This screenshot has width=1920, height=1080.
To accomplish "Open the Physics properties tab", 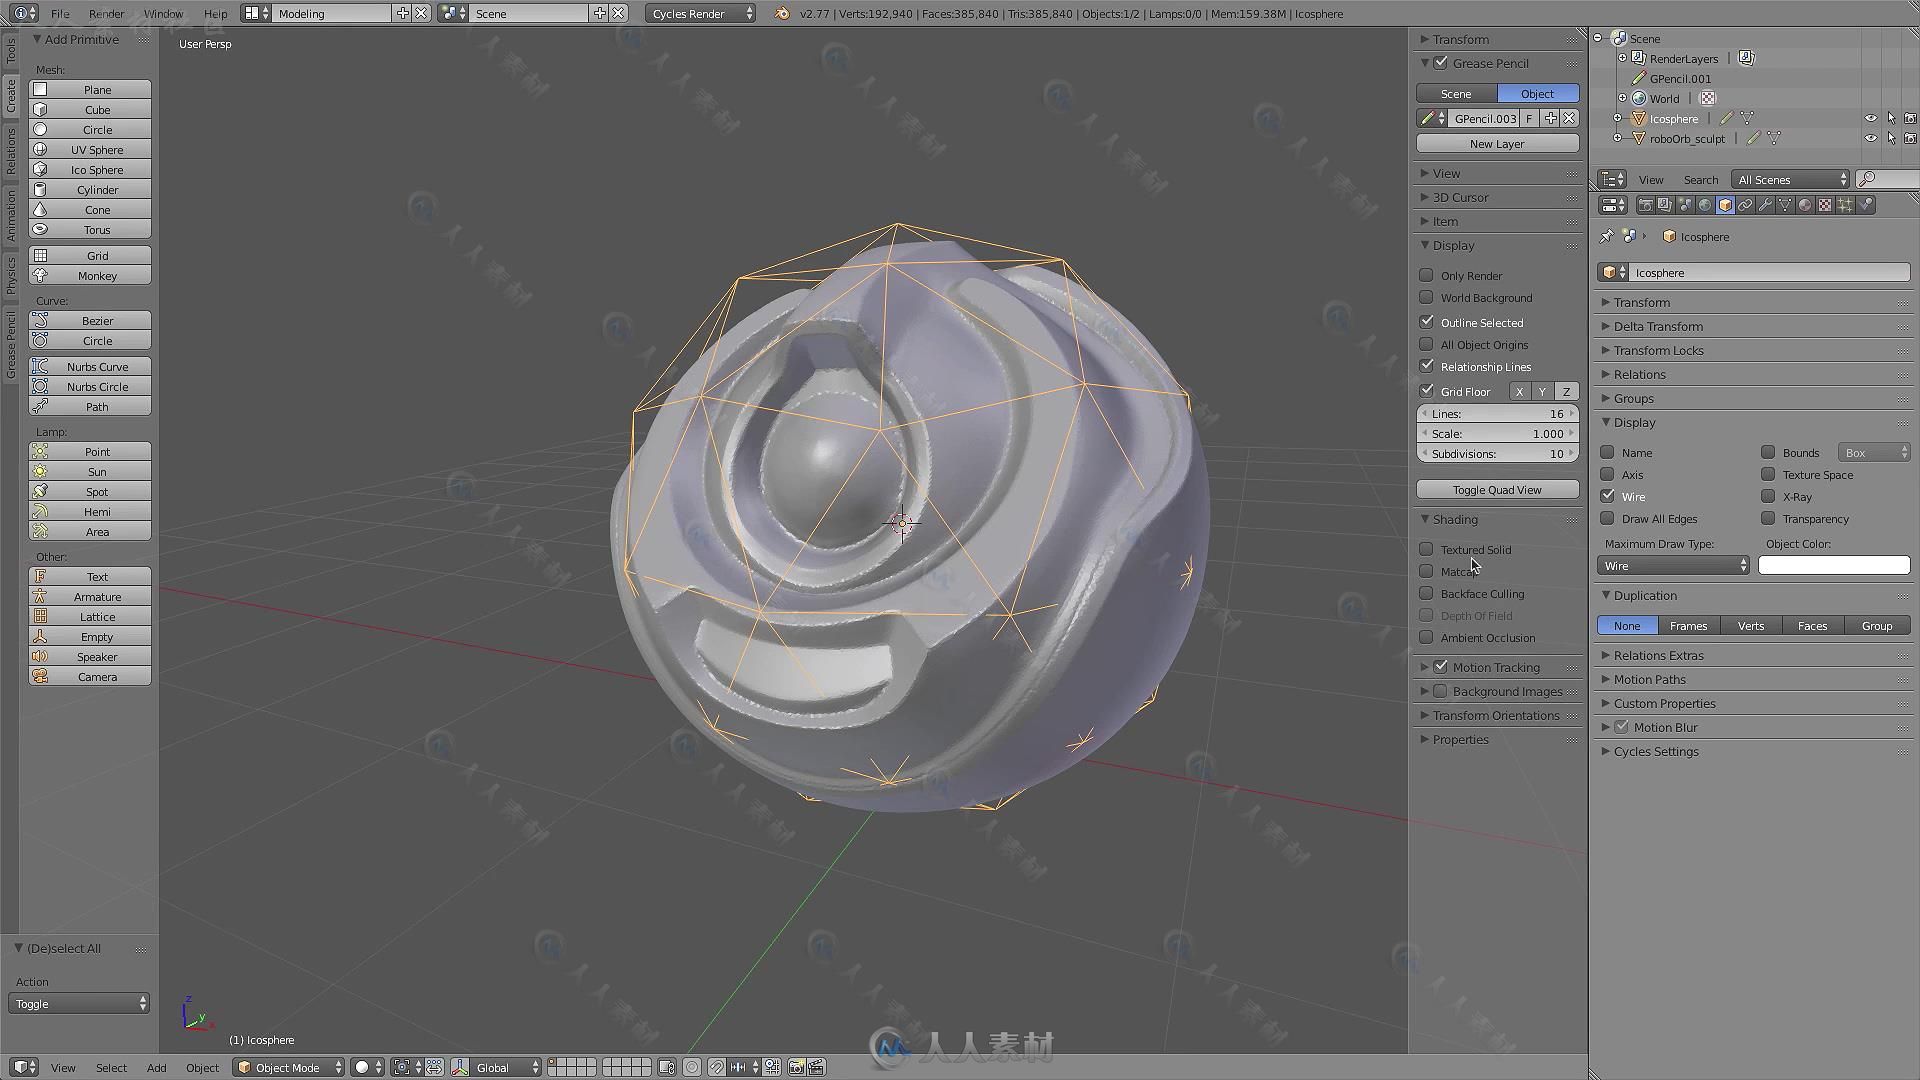I will click(1865, 205).
